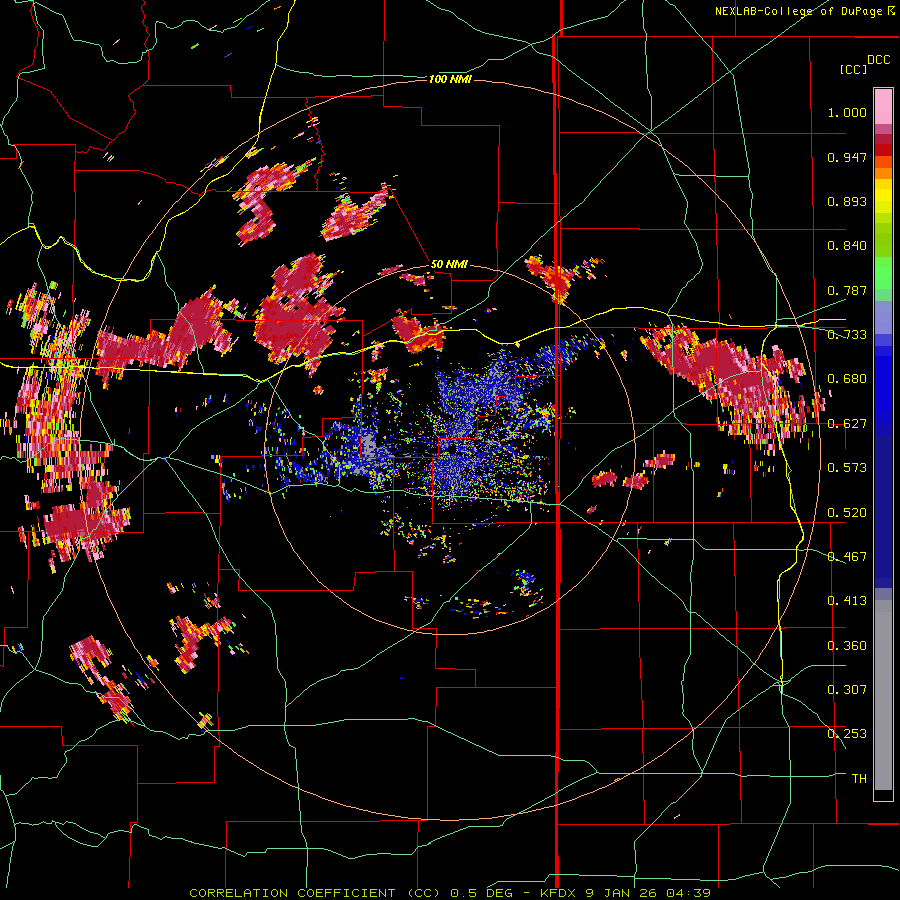Click the TH threshold label

point(859,779)
